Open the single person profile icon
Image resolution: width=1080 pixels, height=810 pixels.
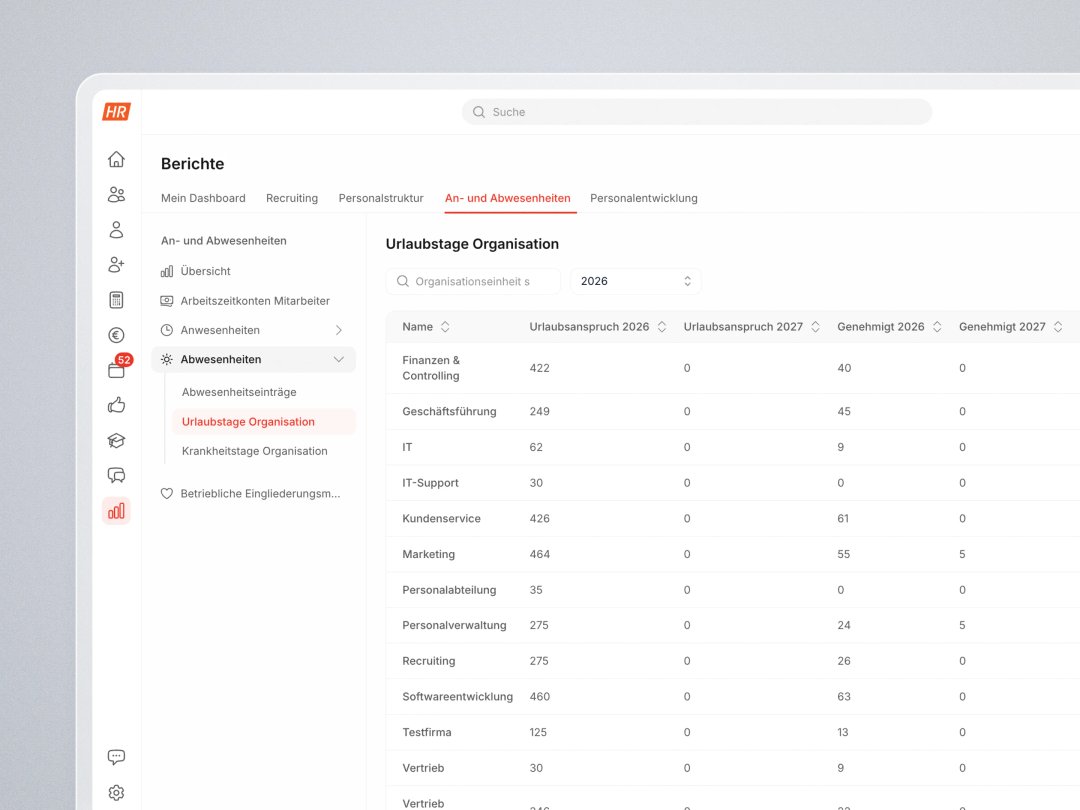(x=116, y=229)
